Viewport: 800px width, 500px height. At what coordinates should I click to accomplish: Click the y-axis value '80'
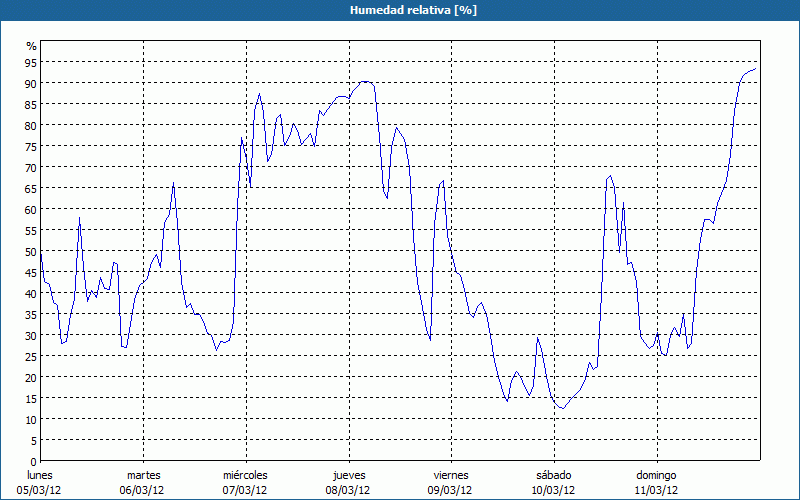(31, 125)
